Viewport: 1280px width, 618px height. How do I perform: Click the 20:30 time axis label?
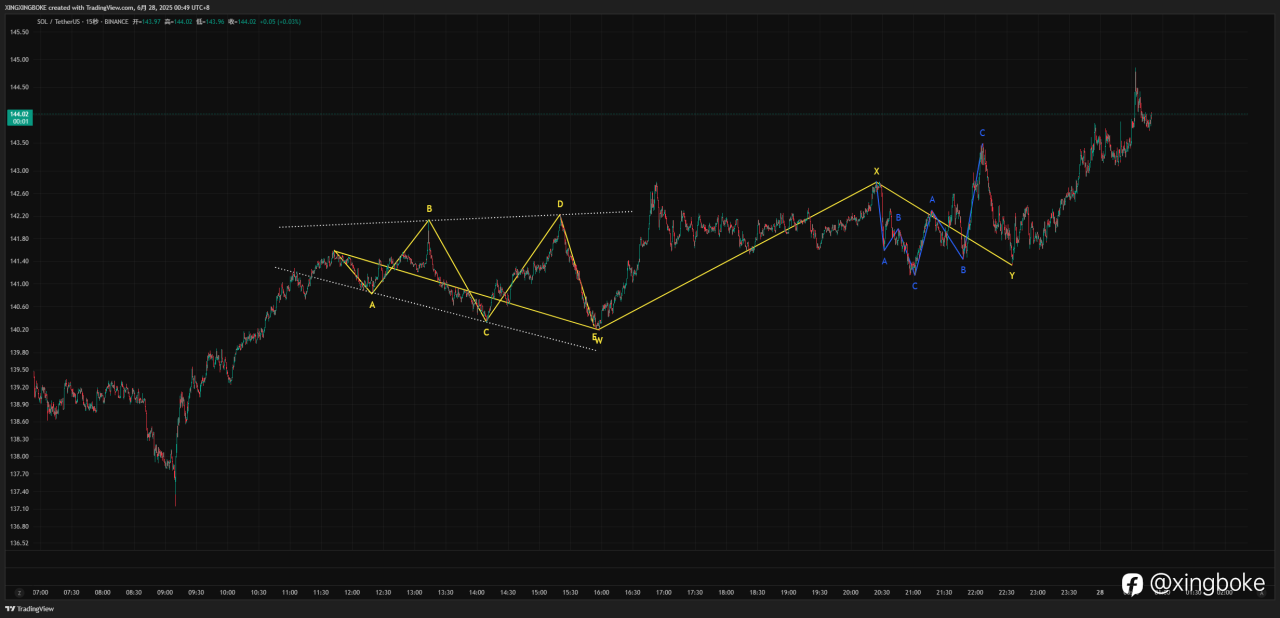(x=882, y=592)
